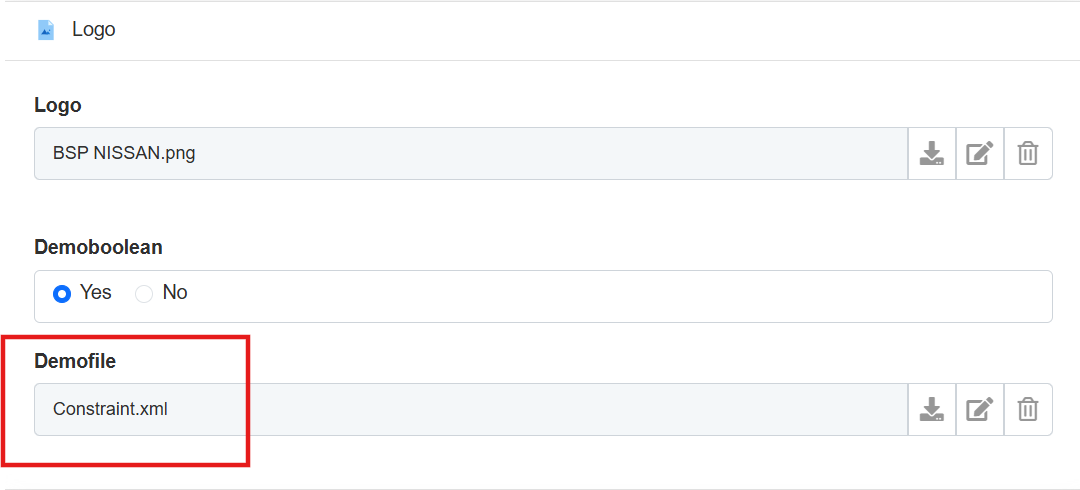Download the BSP NISSAN.png logo file
This screenshot has height=490, width=1080.
932,154
